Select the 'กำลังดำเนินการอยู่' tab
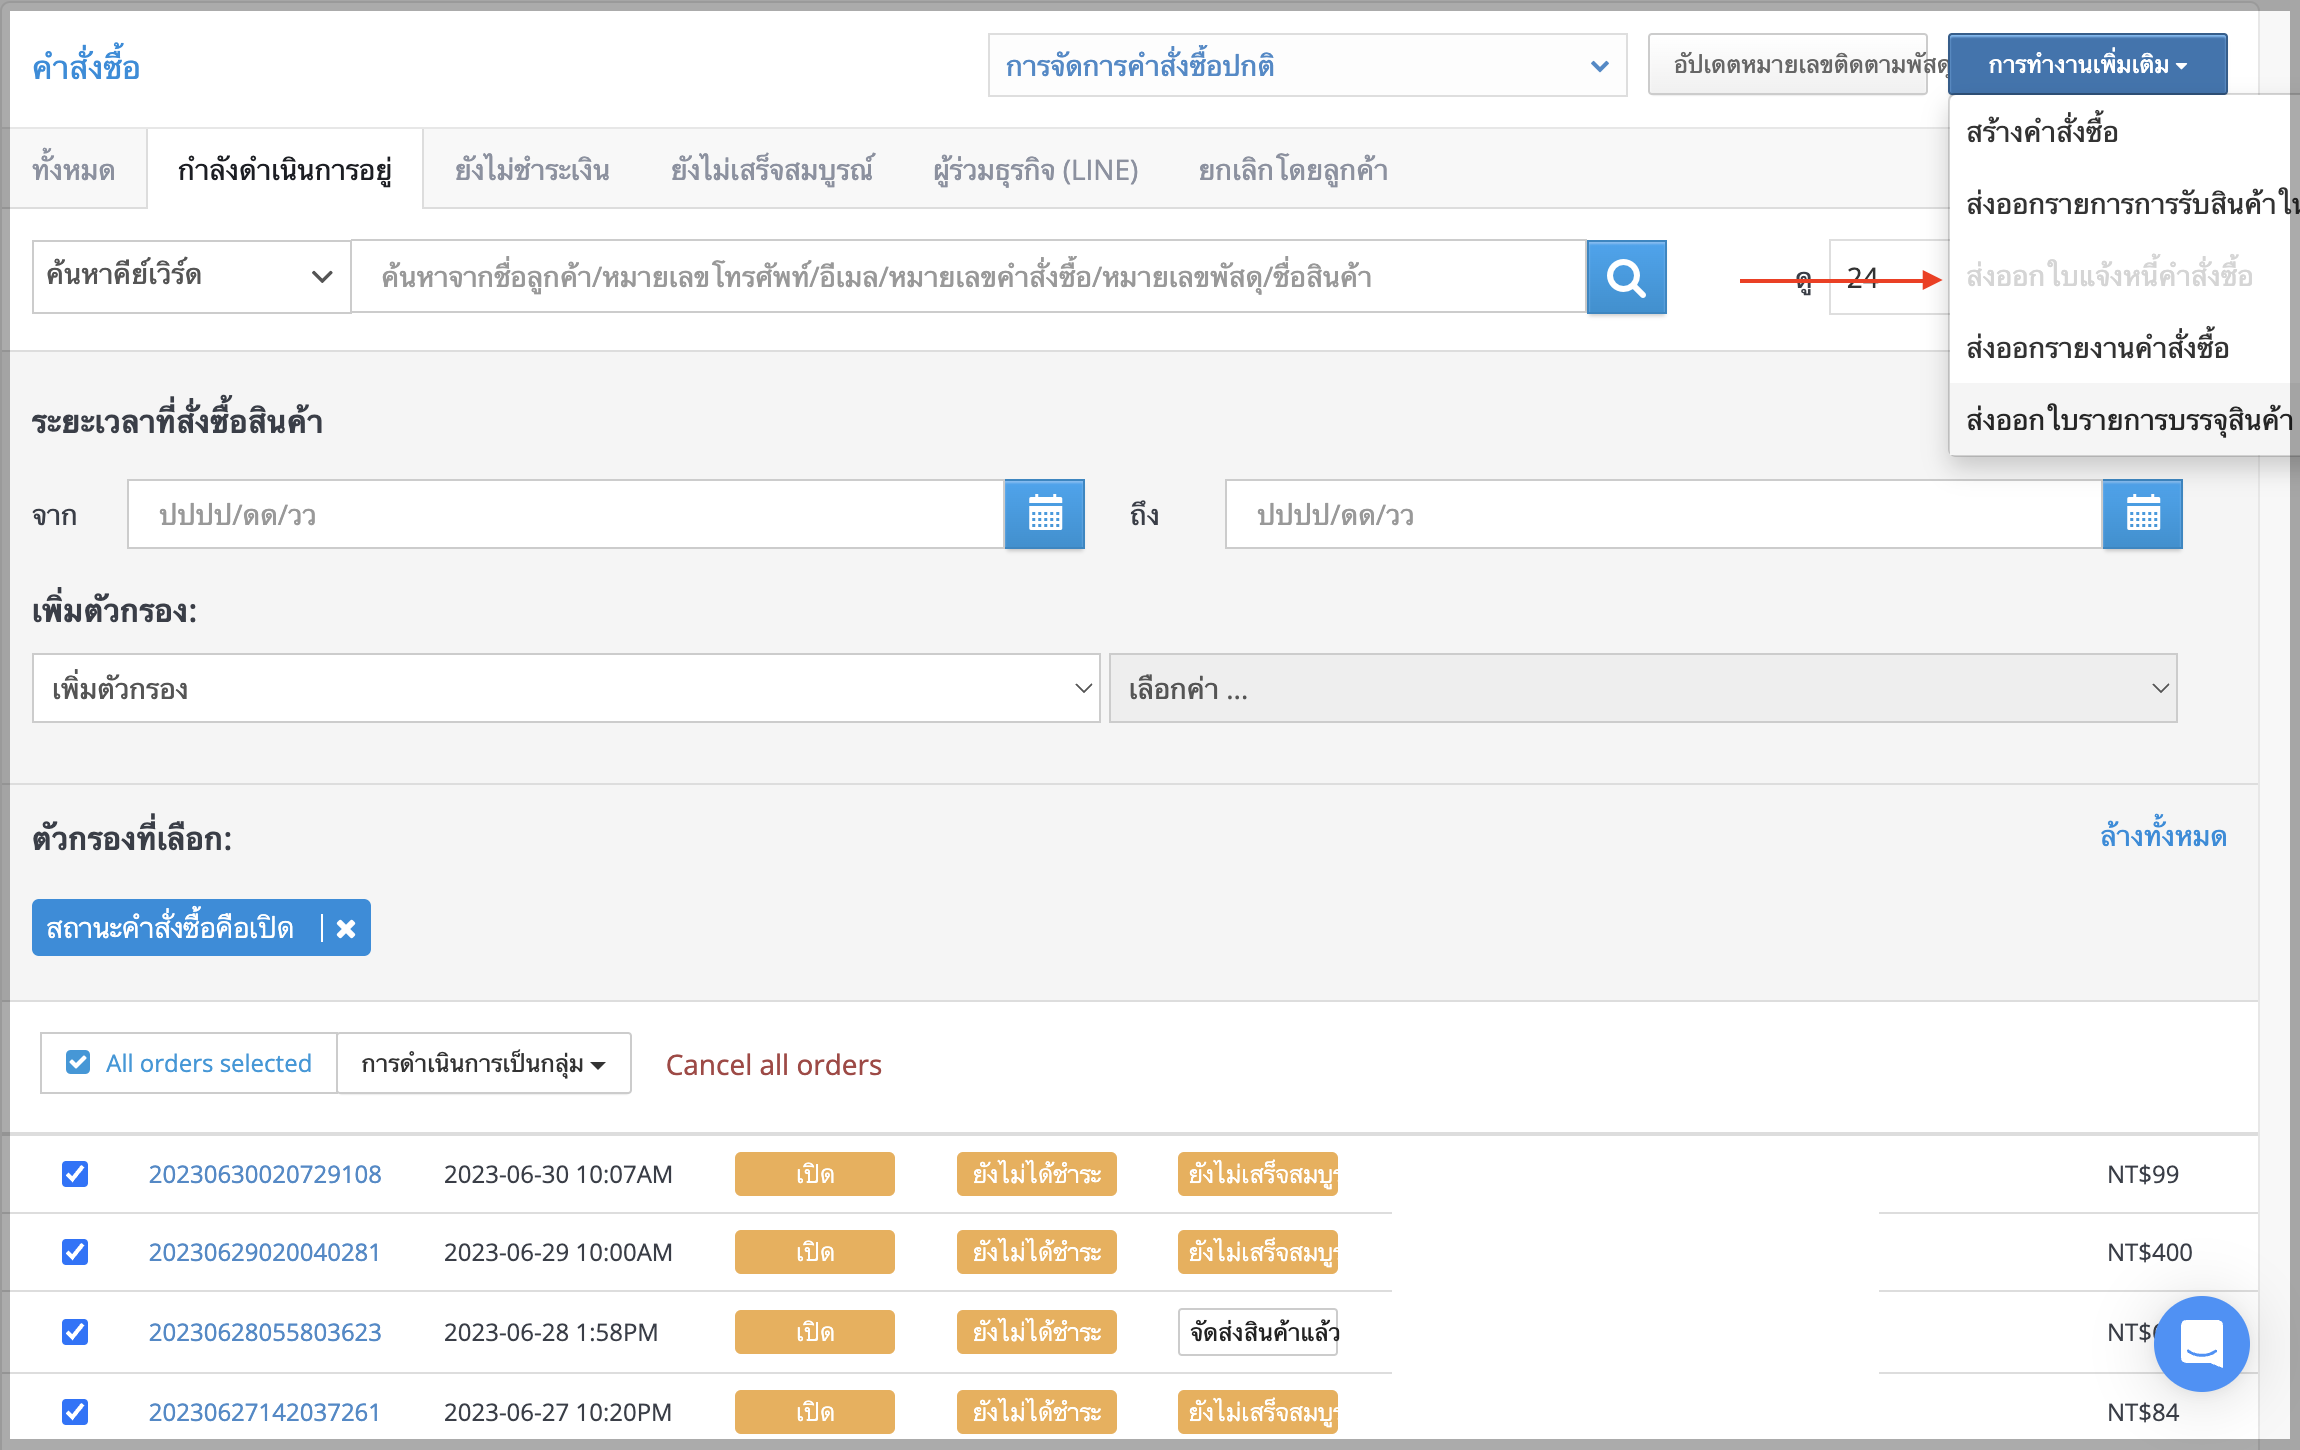The width and height of the screenshot is (2300, 1450). coord(285,170)
